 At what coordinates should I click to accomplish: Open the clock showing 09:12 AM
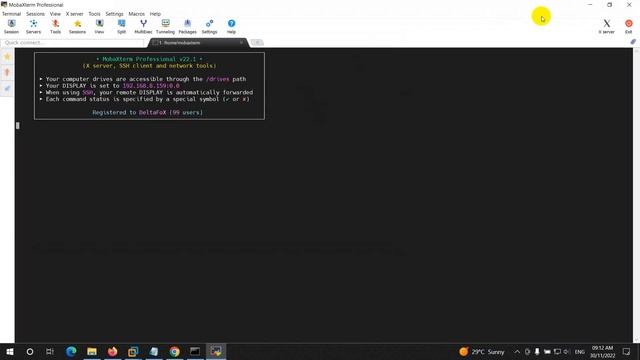(602, 351)
